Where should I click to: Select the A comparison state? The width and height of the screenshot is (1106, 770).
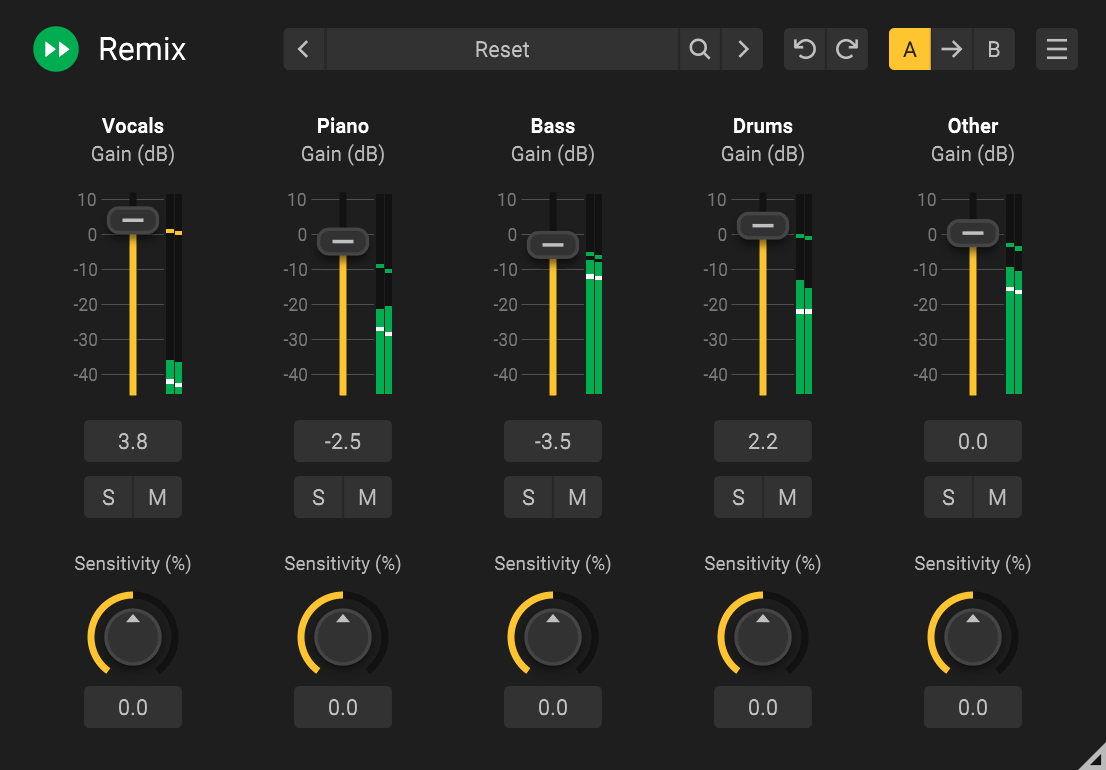click(x=909, y=49)
